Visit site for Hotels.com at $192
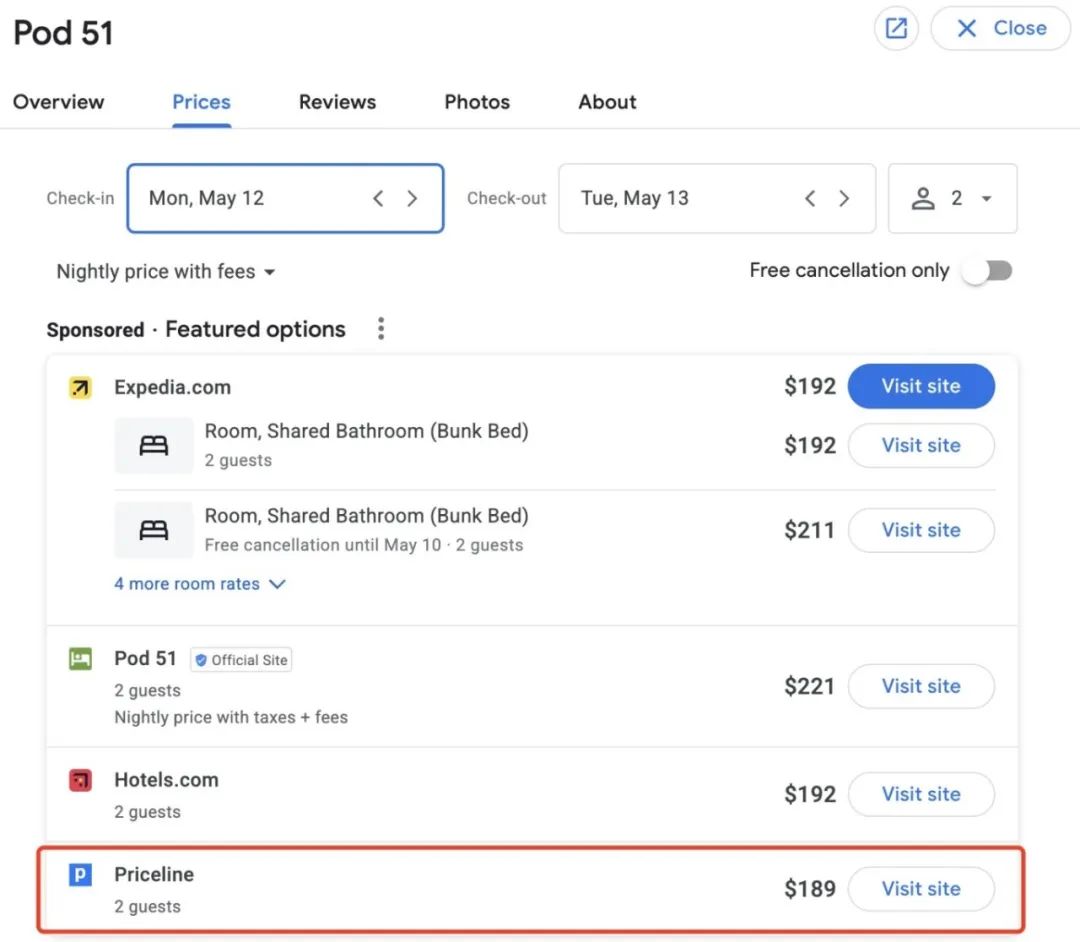1080x942 pixels. 921,794
